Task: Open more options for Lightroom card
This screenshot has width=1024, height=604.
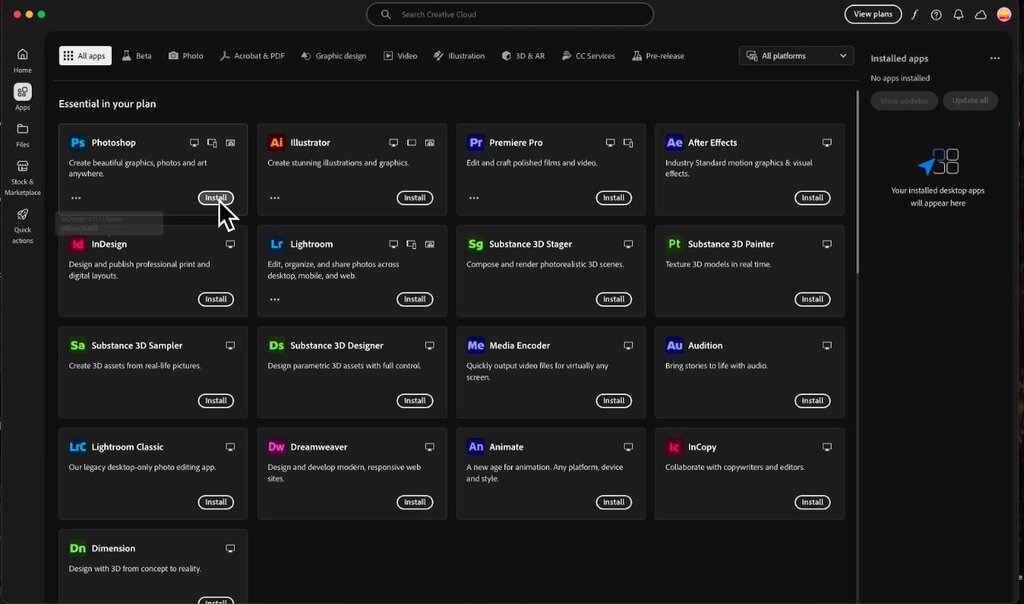Action: [x=275, y=299]
